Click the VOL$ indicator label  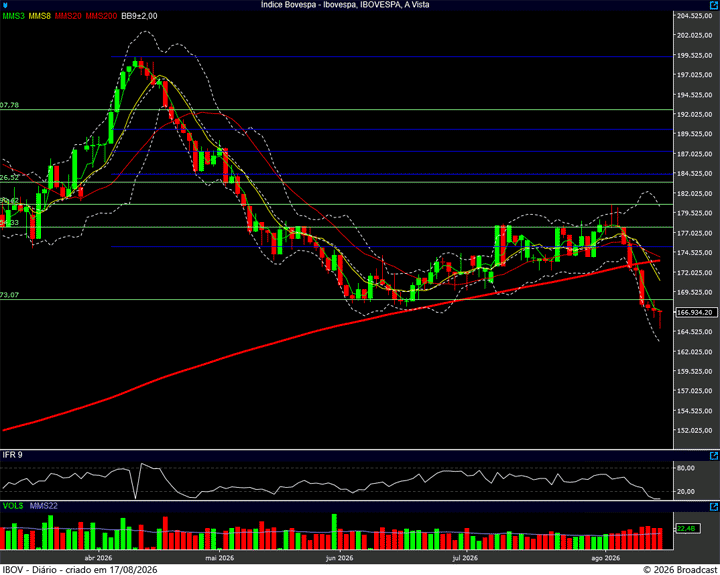click(x=13, y=506)
